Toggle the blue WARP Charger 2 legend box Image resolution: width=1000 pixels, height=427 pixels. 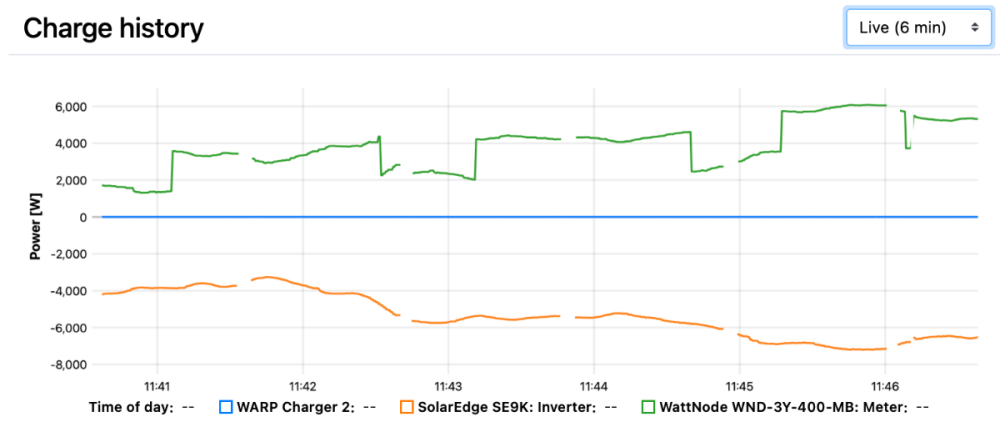click(x=225, y=407)
